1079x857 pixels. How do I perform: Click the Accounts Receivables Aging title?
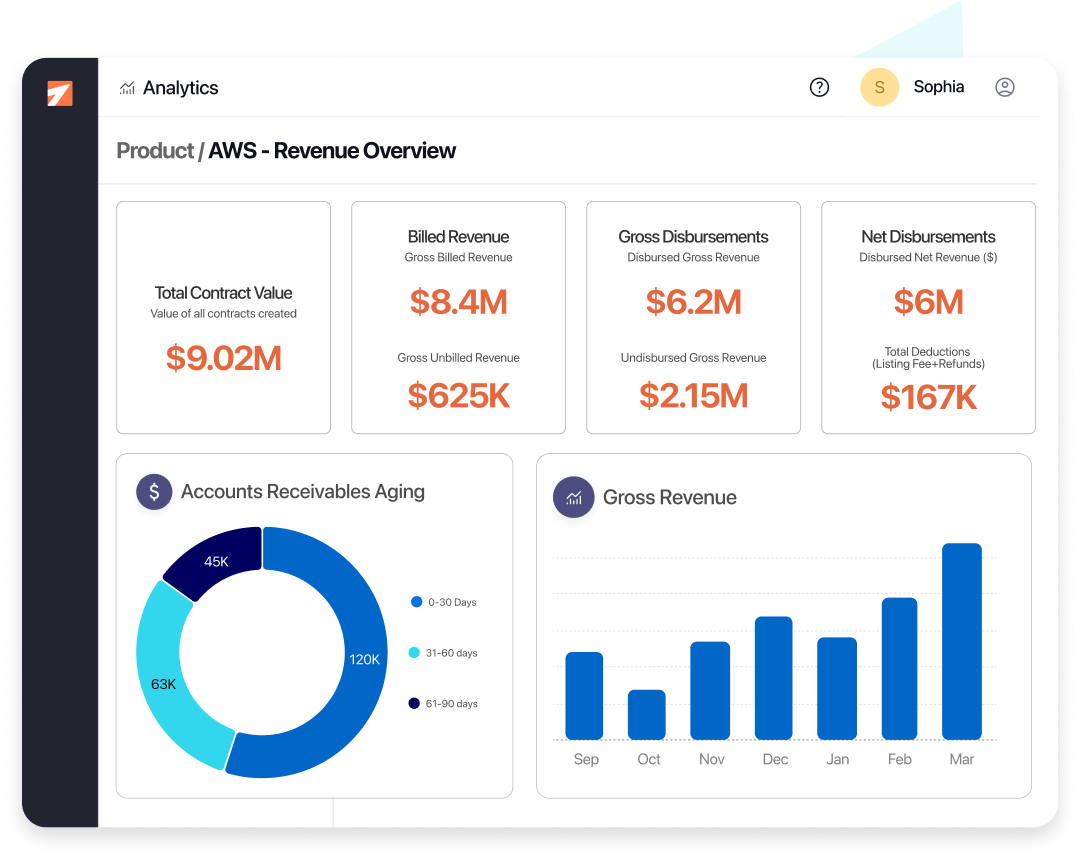click(x=303, y=491)
